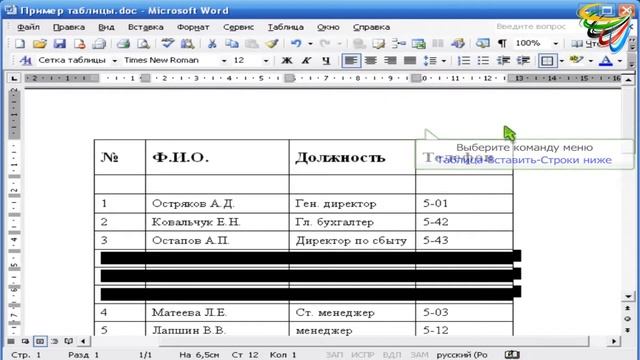
Task: Create a numbered list
Action: pyautogui.click(x=464, y=60)
